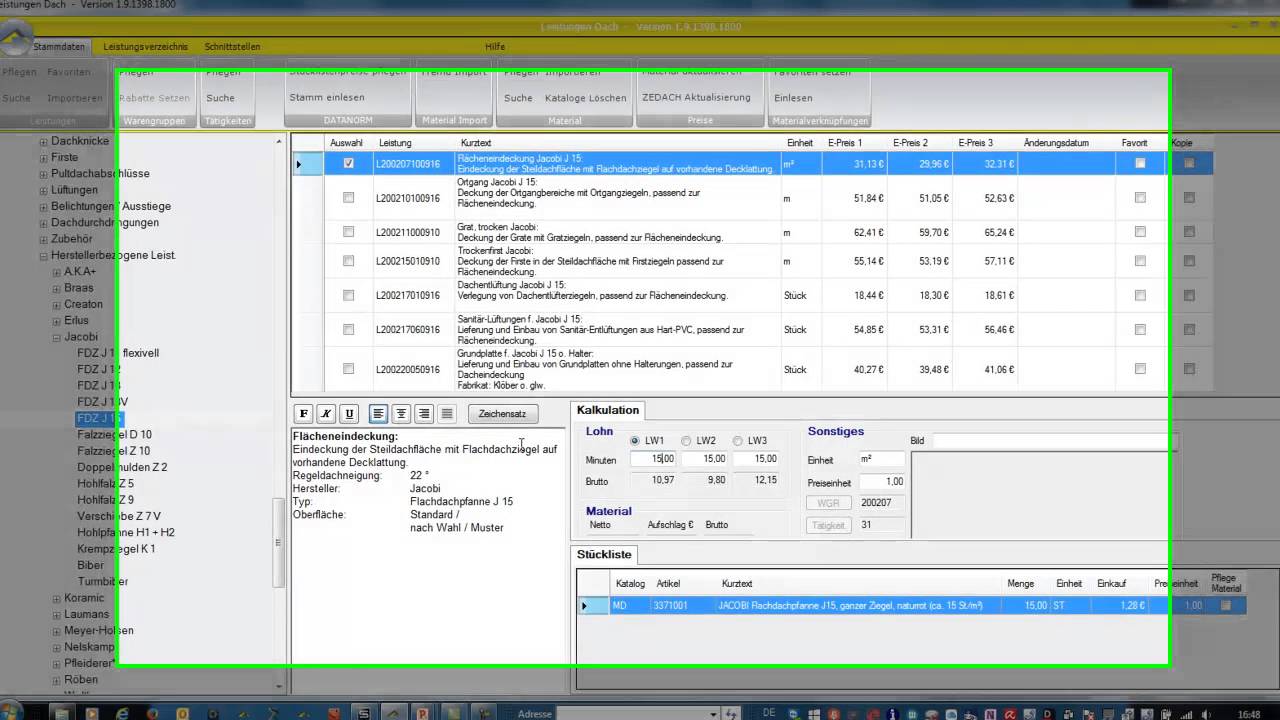Select Doppelmulden Z 2 in the tree
Image resolution: width=1280 pixels, height=720 pixels.
click(x=122, y=468)
